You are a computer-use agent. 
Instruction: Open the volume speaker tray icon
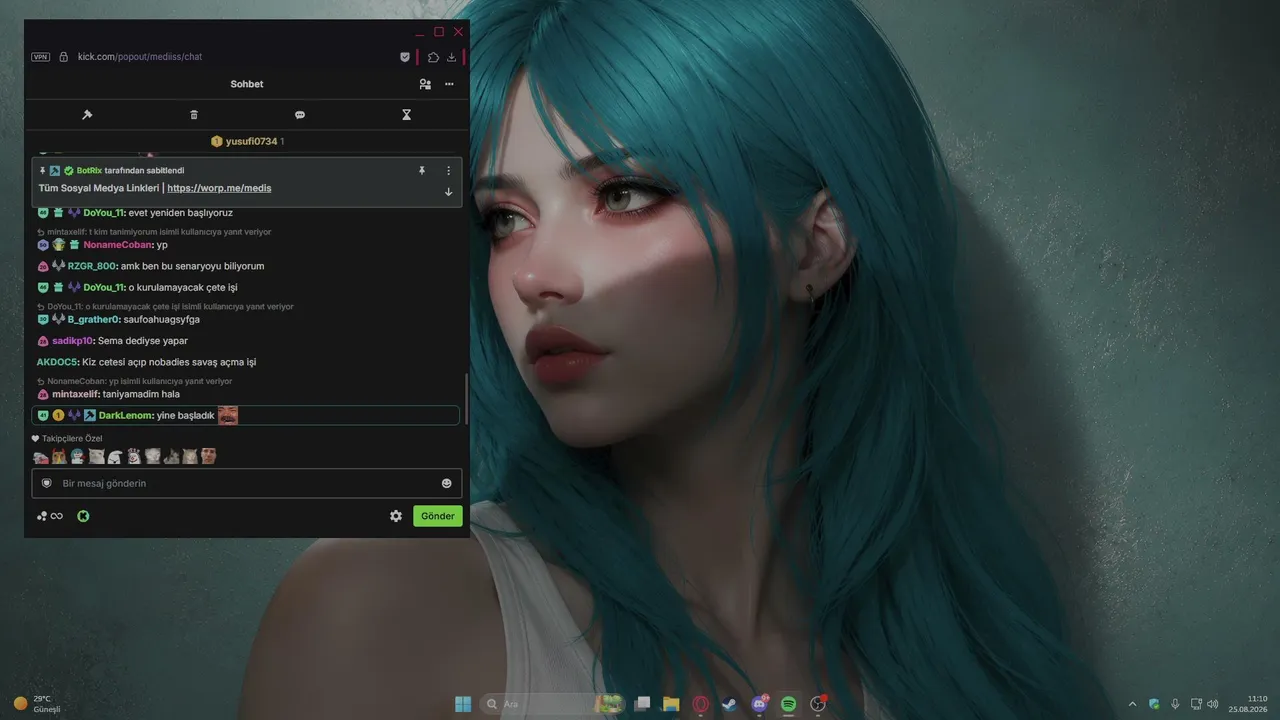point(1213,704)
